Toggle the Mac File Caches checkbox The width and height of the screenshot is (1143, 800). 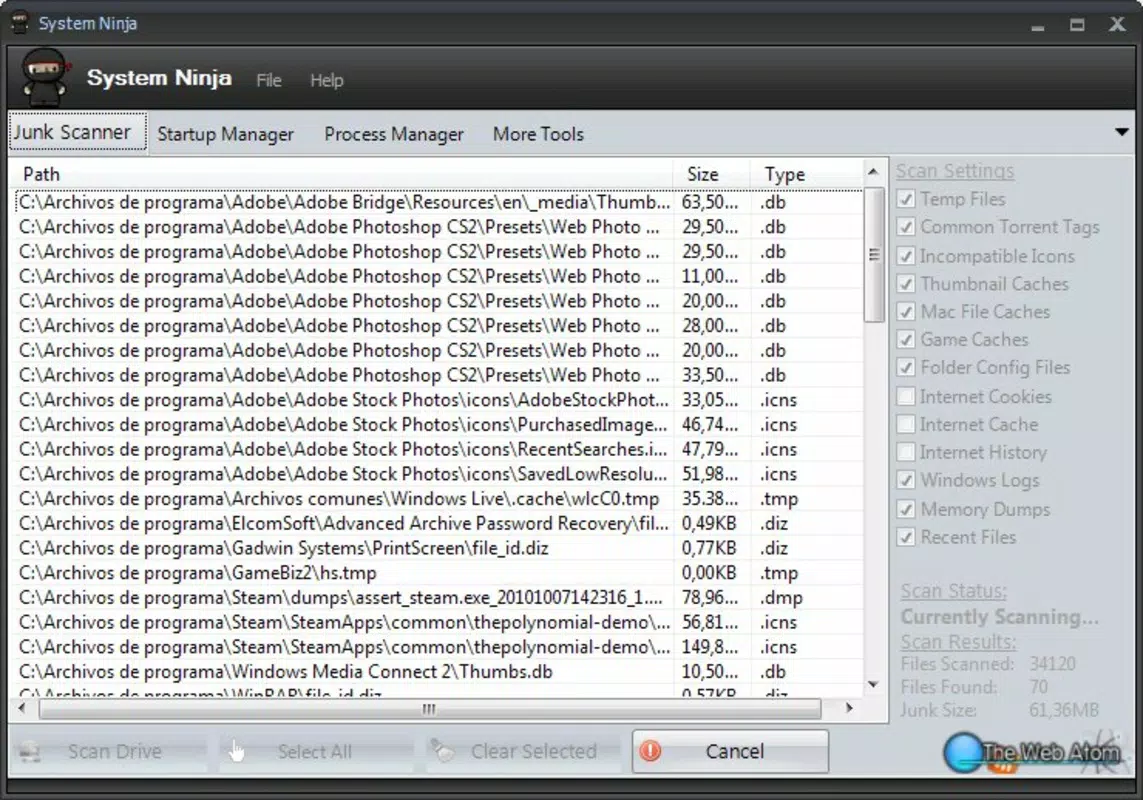[x=905, y=311]
